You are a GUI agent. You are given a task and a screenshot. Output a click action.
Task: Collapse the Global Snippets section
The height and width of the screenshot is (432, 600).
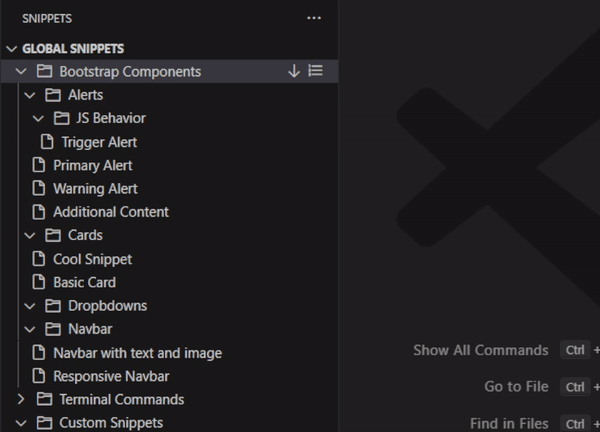tap(12, 49)
